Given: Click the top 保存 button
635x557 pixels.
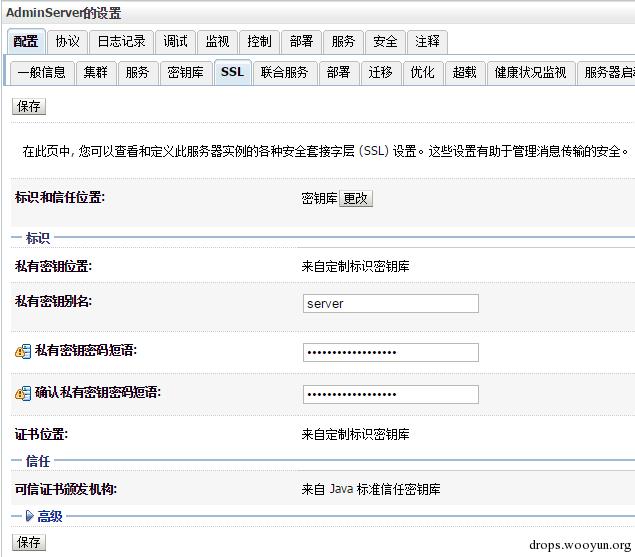Looking at the screenshot, I should 29,107.
